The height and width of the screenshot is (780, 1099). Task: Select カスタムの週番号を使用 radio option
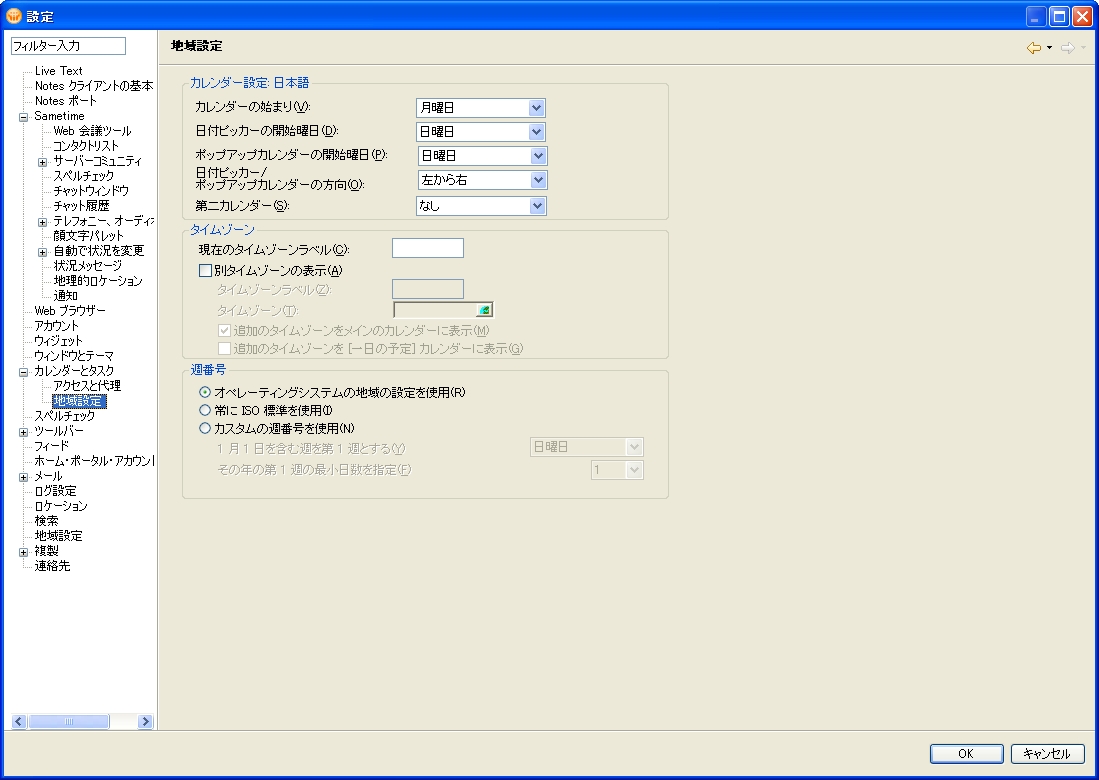coord(205,429)
